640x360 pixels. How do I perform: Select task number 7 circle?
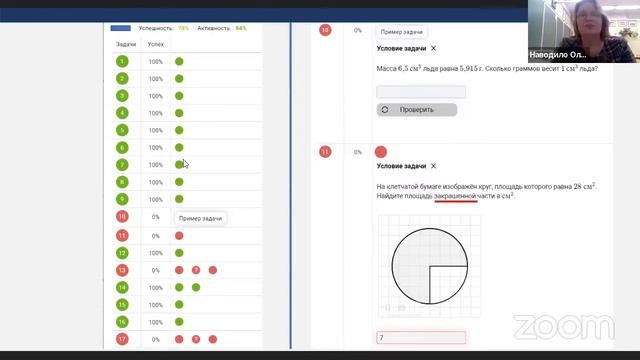122,165
